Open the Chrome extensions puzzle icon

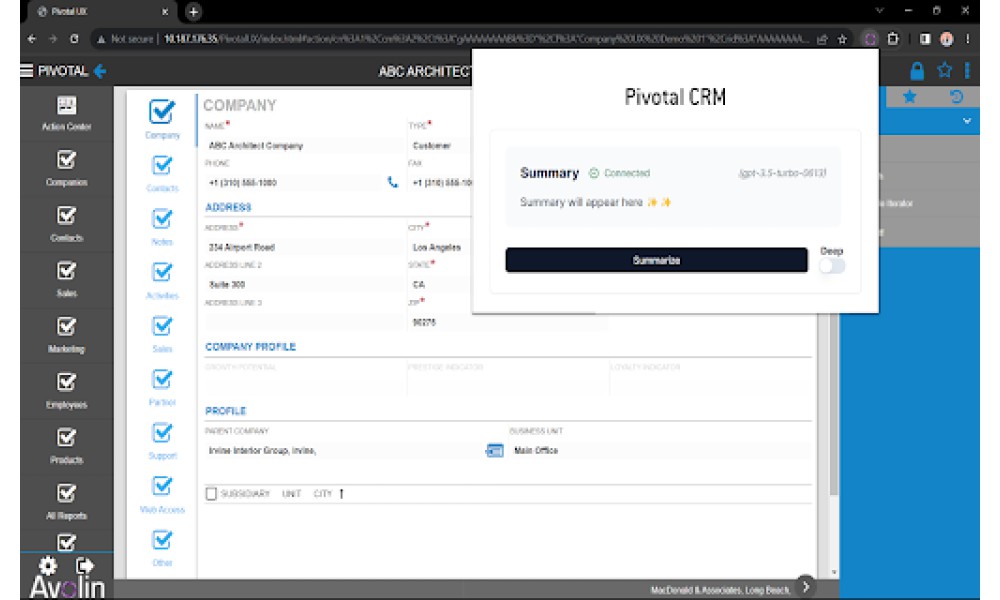(893, 39)
